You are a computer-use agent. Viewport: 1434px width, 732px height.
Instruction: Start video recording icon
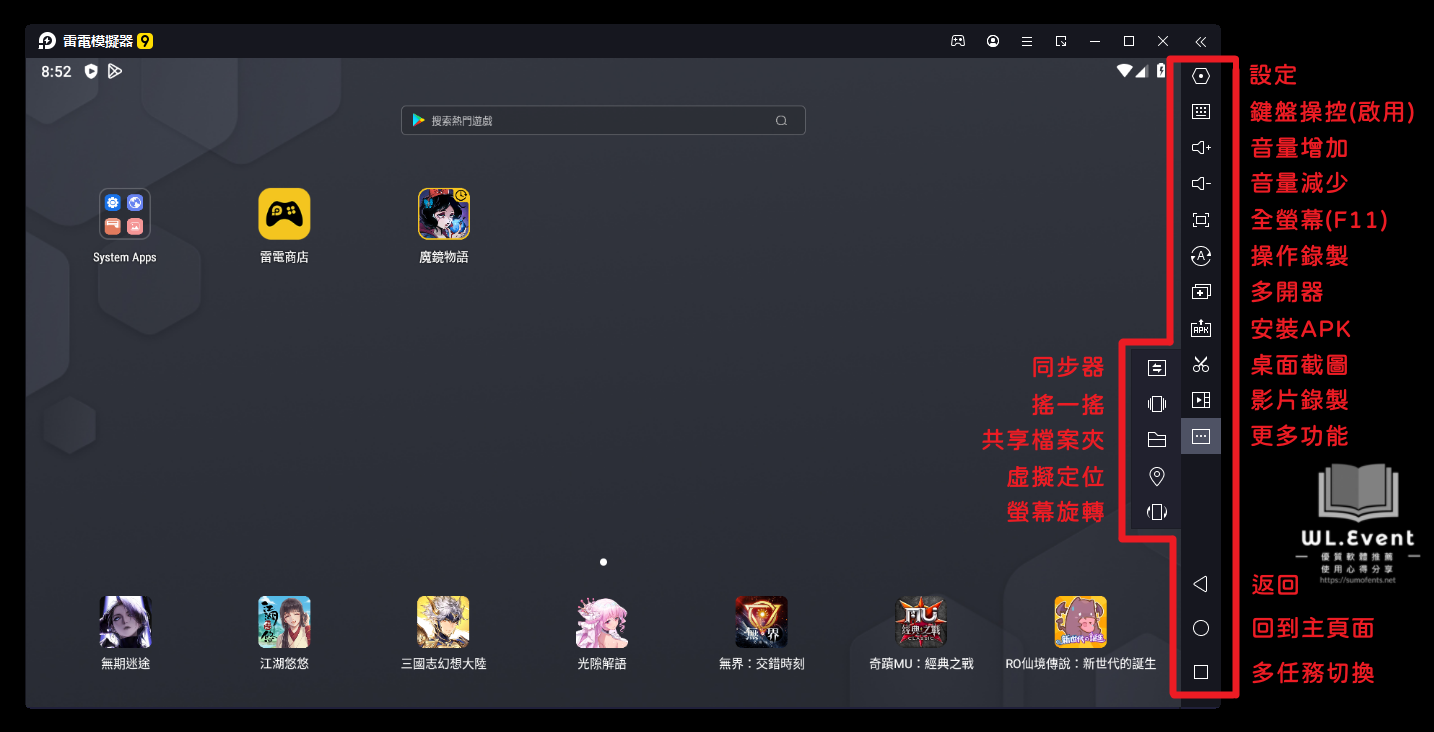click(1201, 400)
